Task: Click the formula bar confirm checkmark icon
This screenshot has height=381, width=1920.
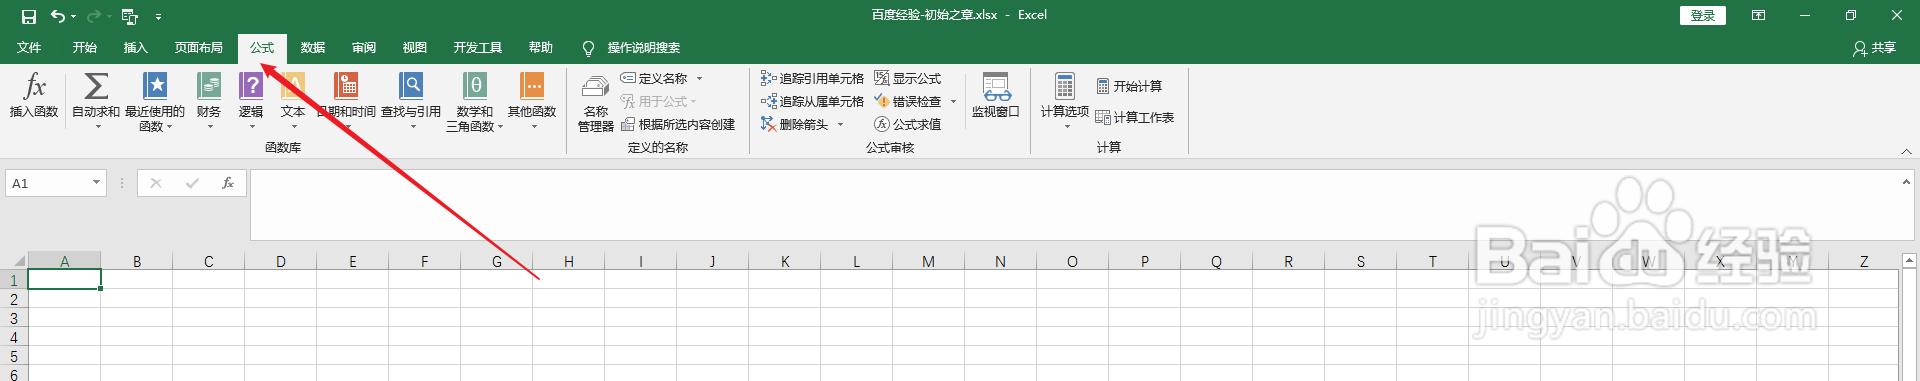Action: click(x=192, y=183)
